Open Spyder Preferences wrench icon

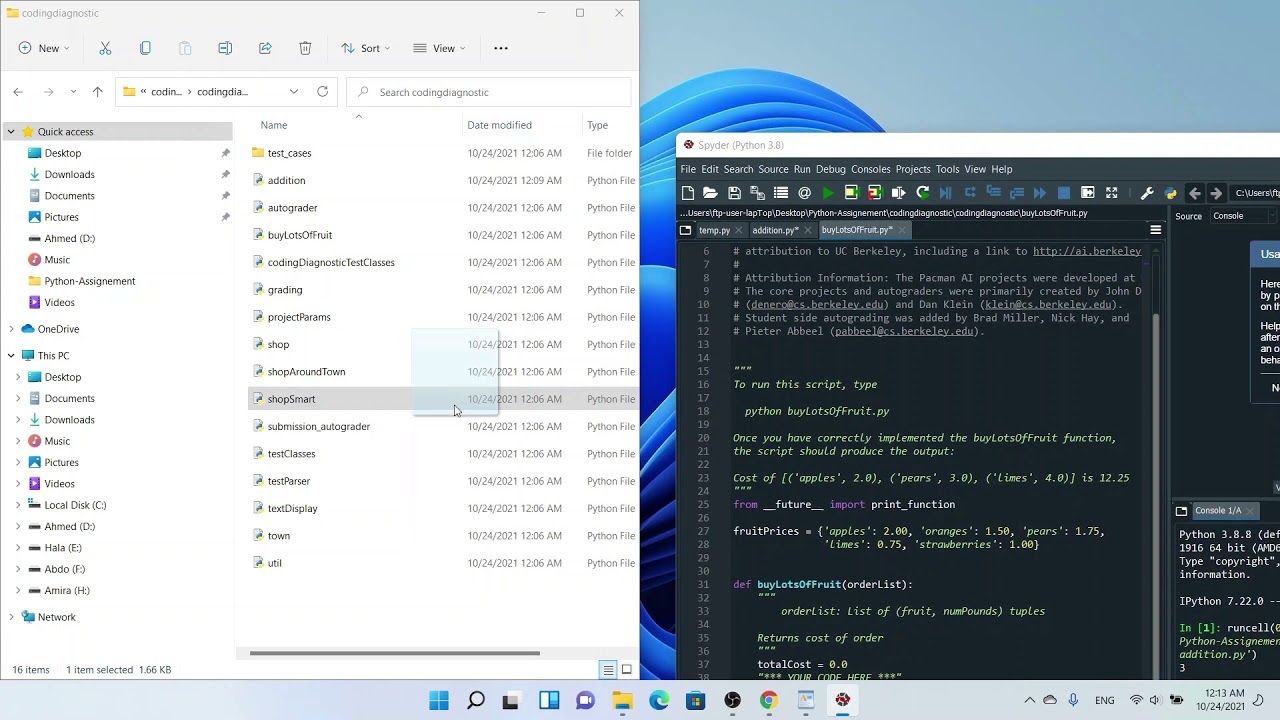pyautogui.click(x=1147, y=193)
